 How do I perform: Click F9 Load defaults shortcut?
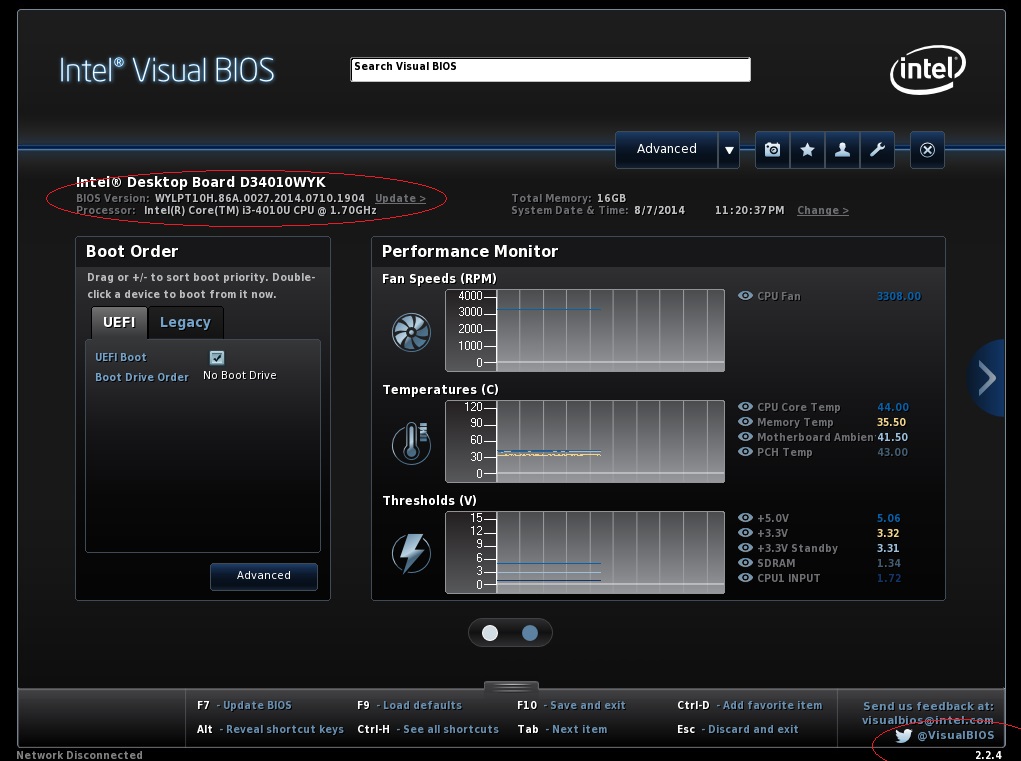coord(410,705)
